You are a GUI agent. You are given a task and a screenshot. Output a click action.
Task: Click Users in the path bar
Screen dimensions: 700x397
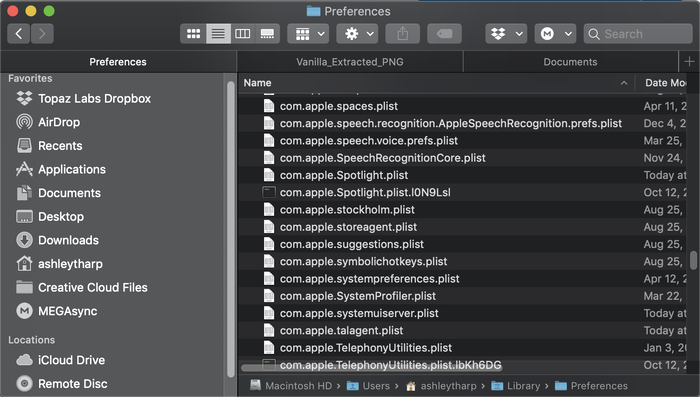(x=368, y=386)
